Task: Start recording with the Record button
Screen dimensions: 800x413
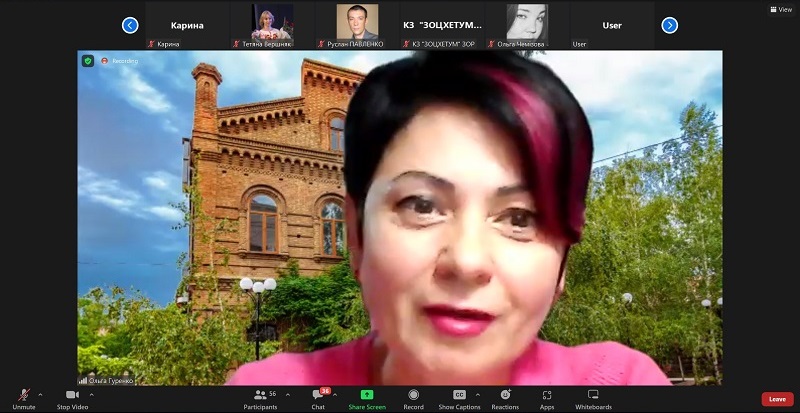Action: pos(413,399)
